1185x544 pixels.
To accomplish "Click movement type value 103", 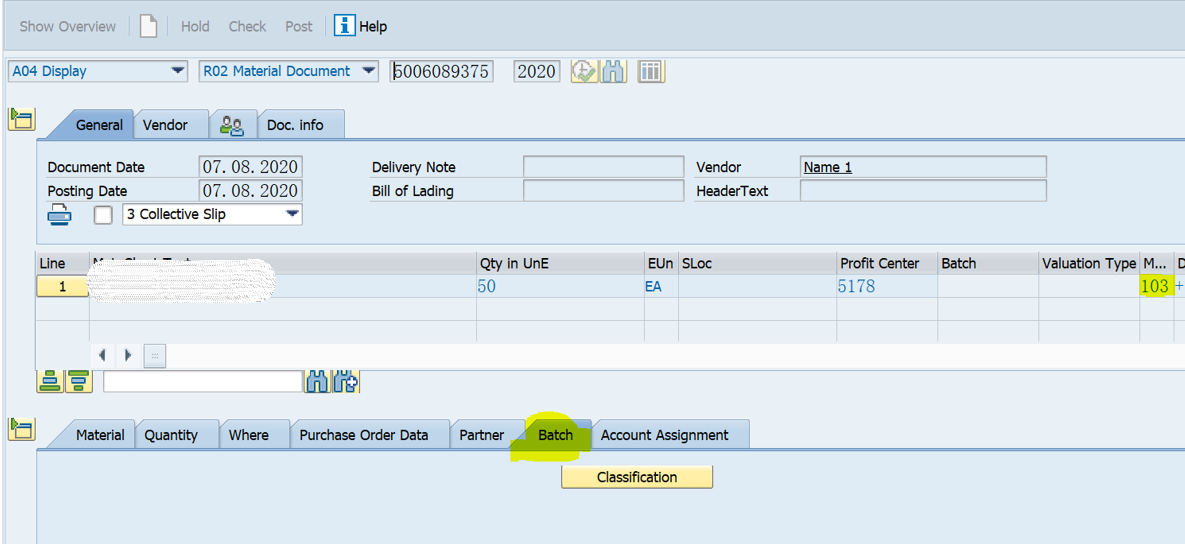I will (x=1156, y=286).
